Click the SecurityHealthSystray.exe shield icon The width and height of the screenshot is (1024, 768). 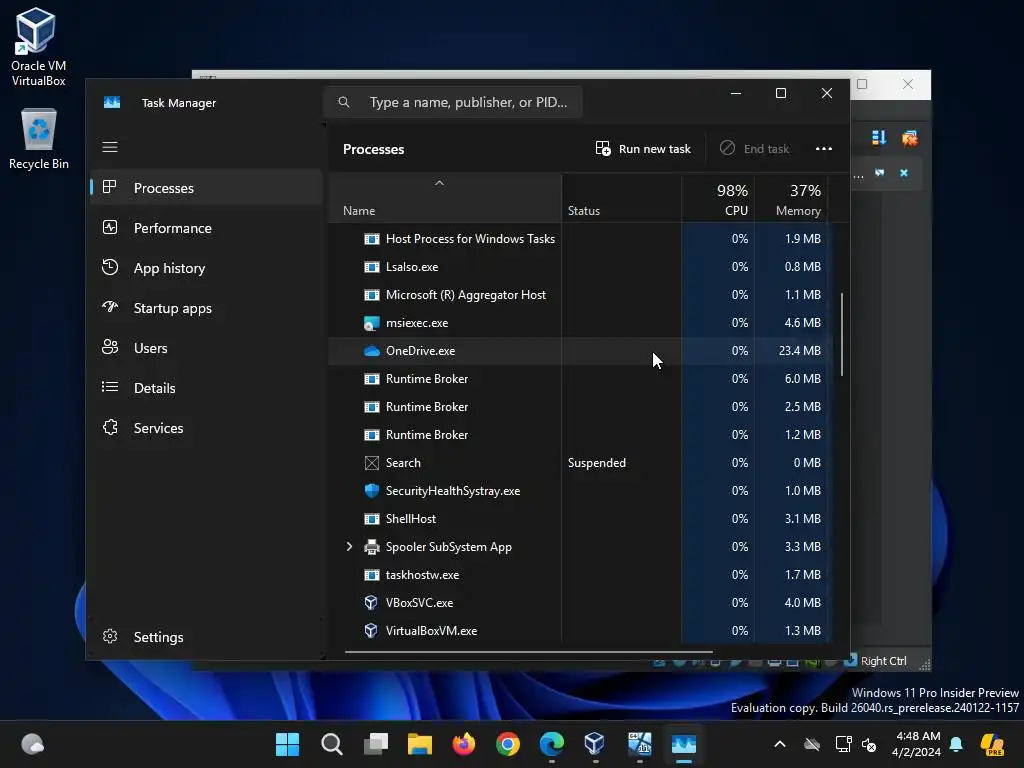pos(372,491)
